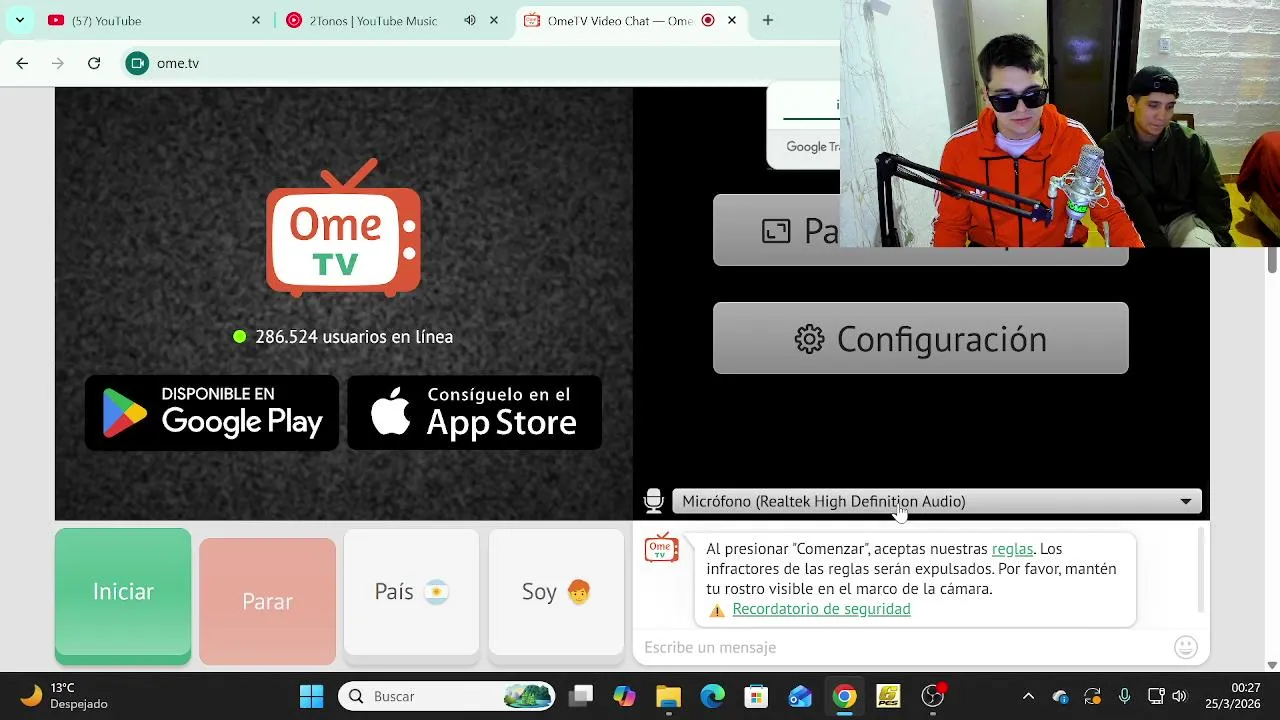Click the OmeTV avatar in the chat message
Screen dimensions: 1280x720
click(x=661, y=548)
